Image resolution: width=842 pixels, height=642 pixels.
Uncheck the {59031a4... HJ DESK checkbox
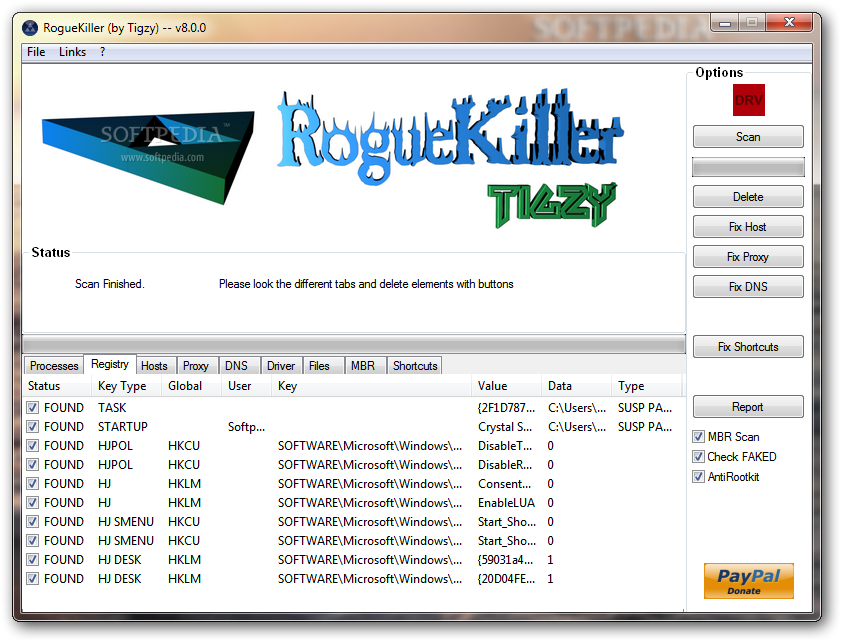(x=33, y=559)
